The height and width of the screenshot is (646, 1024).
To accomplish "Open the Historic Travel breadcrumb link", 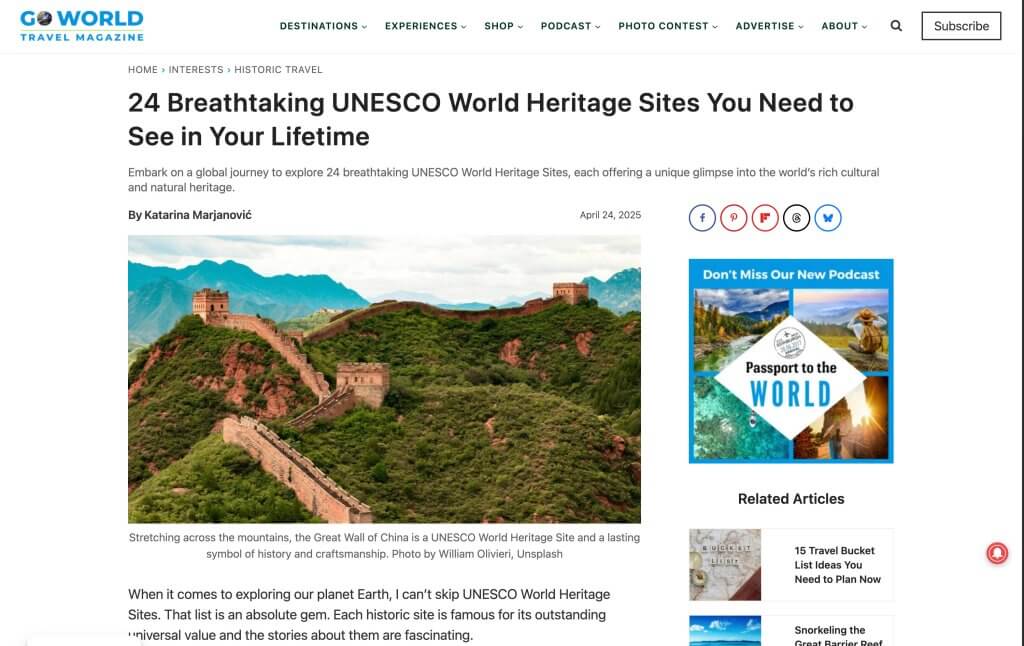I will (x=277, y=69).
